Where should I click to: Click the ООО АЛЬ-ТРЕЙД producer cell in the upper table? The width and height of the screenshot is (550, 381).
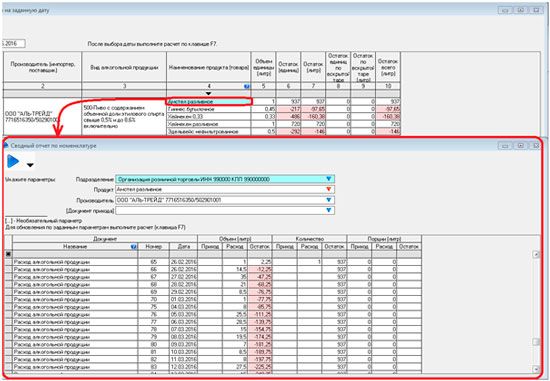tap(42, 116)
